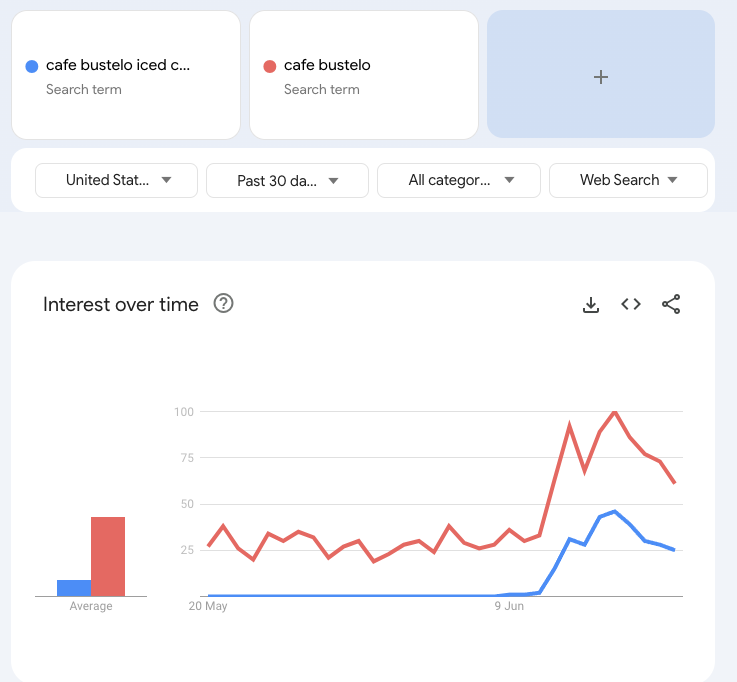Click the blue dot for iced coffee term
This screenshot has height=682, width=737.
point(32,66)
